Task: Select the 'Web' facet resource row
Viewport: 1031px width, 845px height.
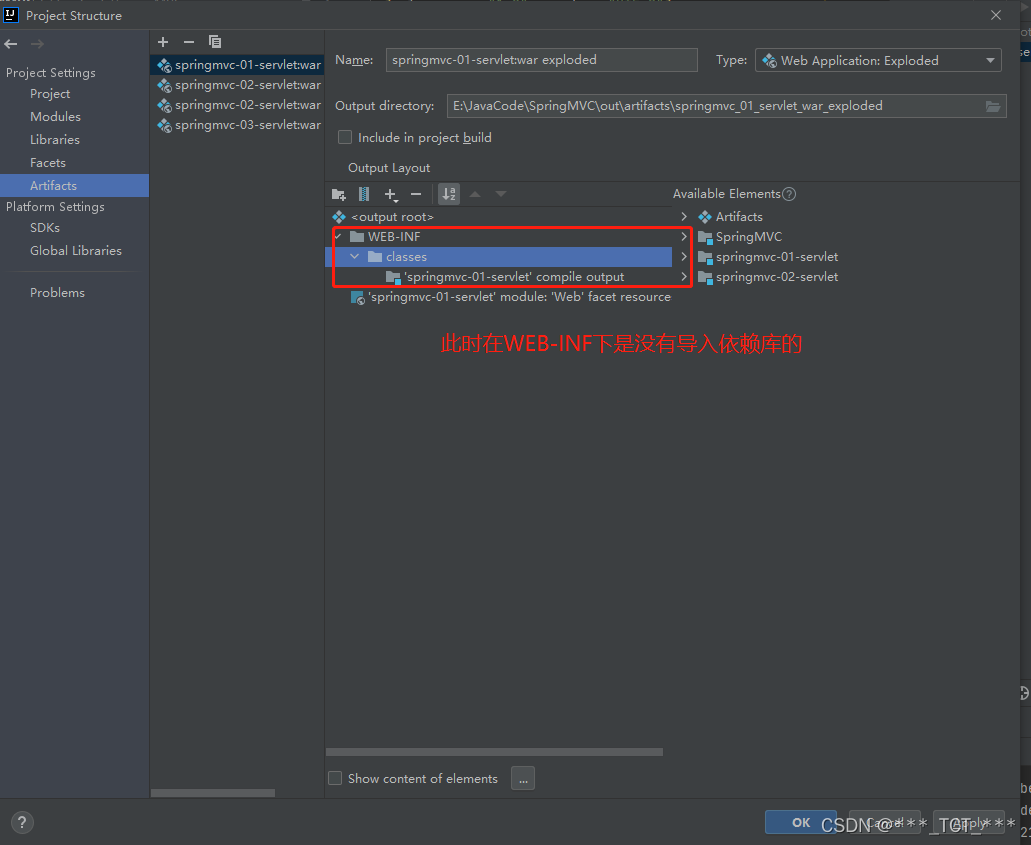Action: (500, 297)
